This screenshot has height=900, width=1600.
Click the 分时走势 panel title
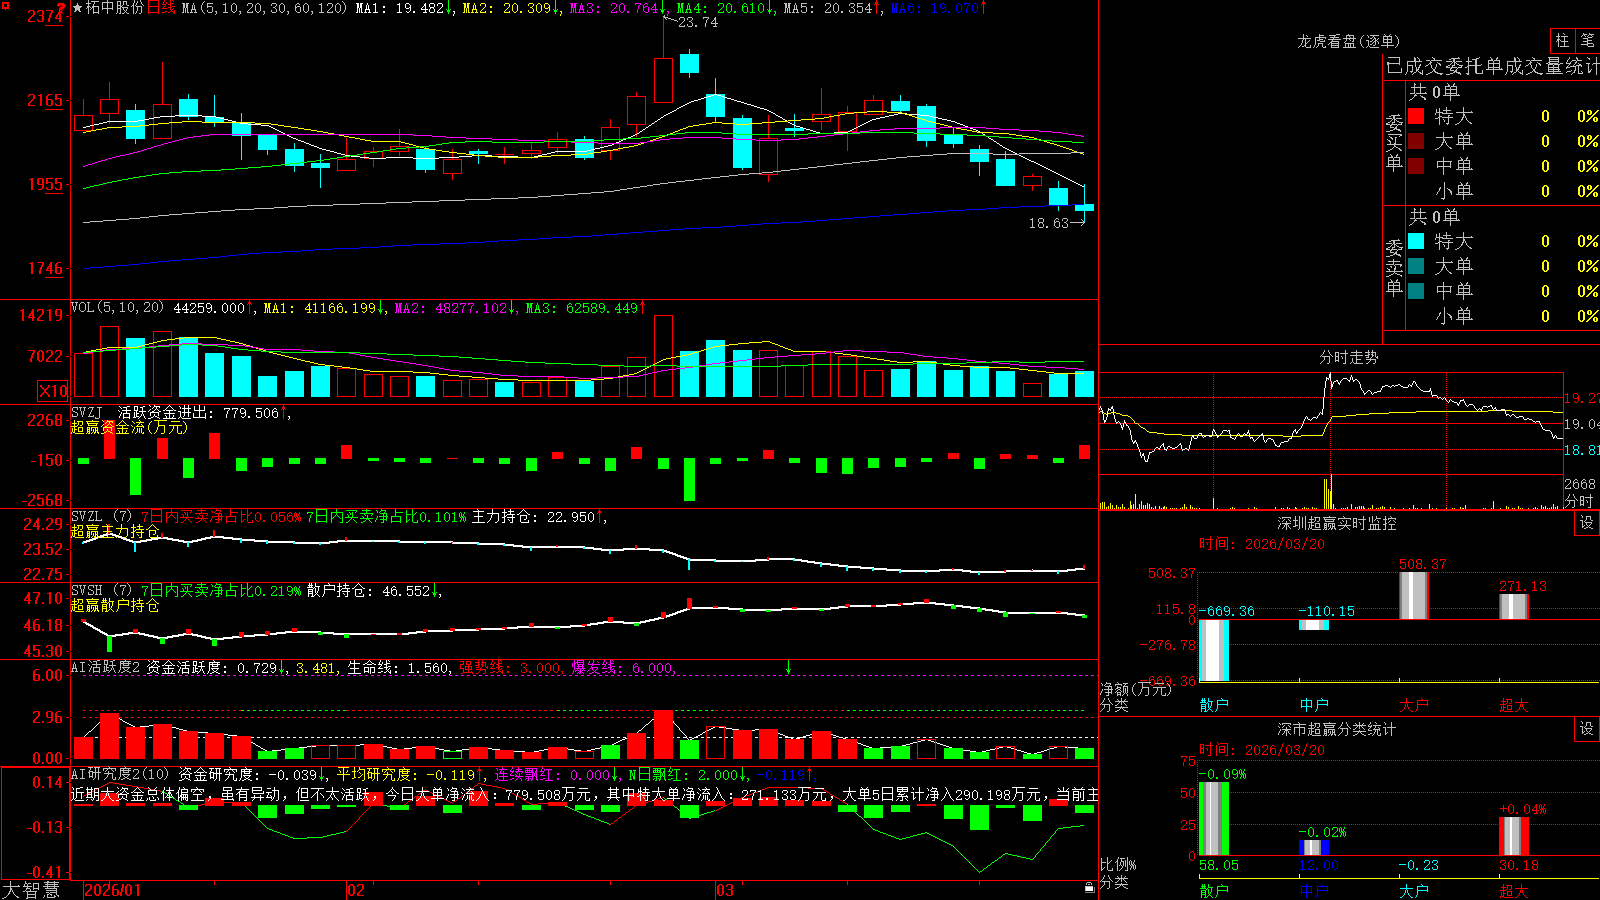[x=1348, y=357]
